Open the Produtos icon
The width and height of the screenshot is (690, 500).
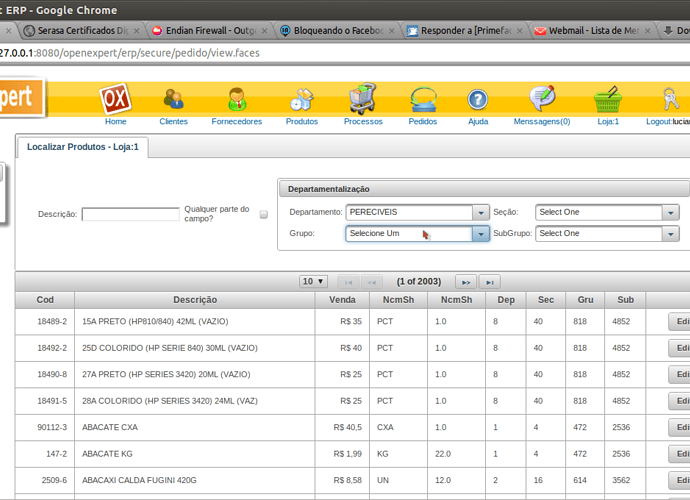(302, 99)
